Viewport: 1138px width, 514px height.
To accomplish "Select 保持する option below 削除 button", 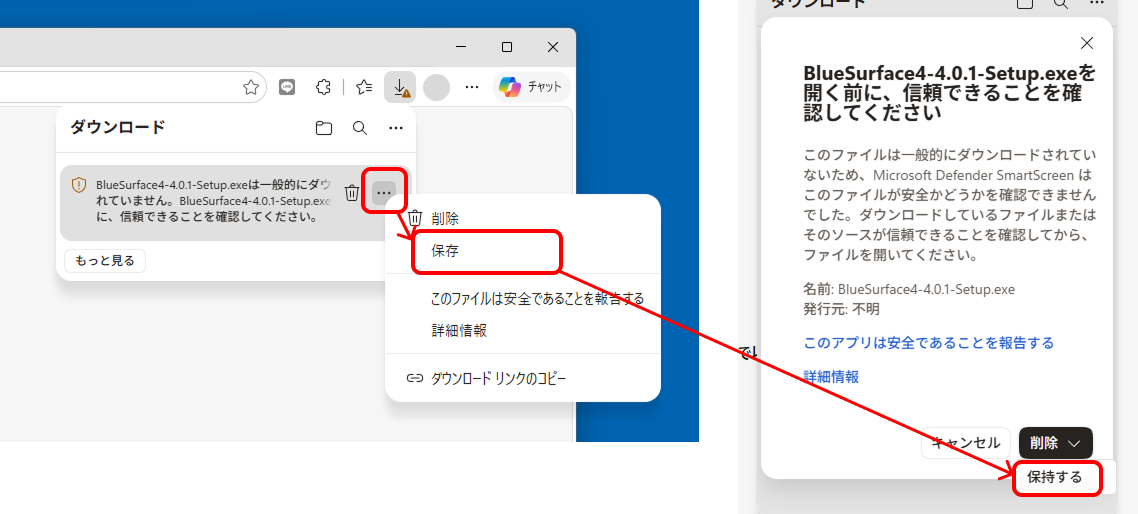I will coord(1055,477).
